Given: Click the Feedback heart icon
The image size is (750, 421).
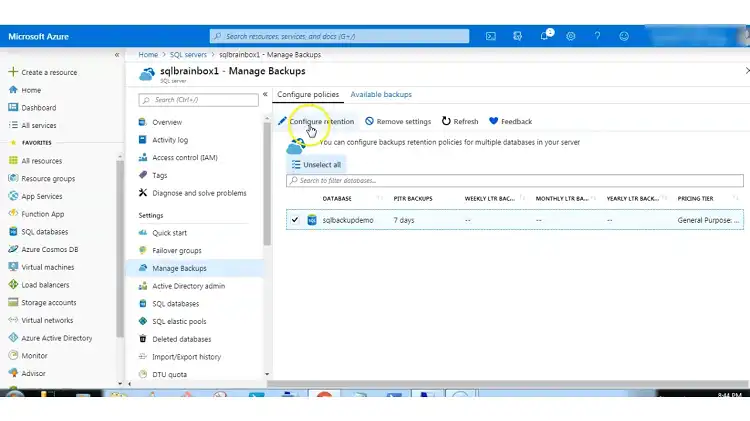Looking at the screenshot, I should [494, 121].
